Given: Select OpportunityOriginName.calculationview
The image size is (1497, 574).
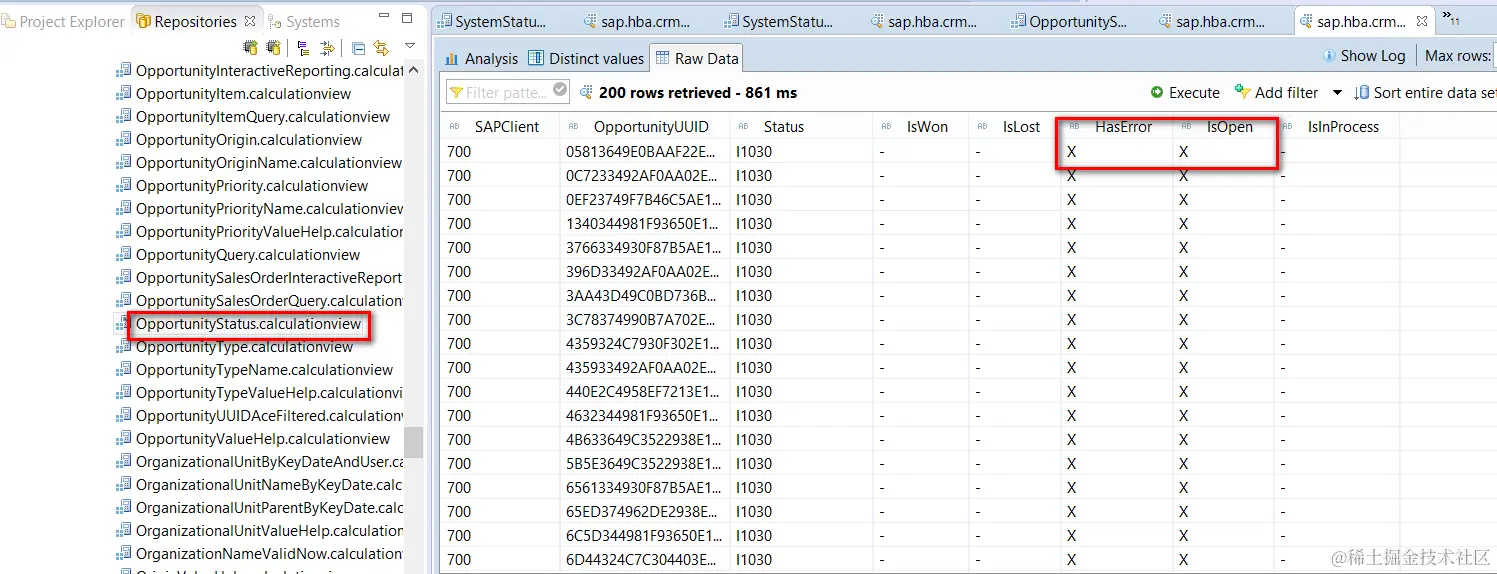Looking at the screenshot, I should point(269,163).
